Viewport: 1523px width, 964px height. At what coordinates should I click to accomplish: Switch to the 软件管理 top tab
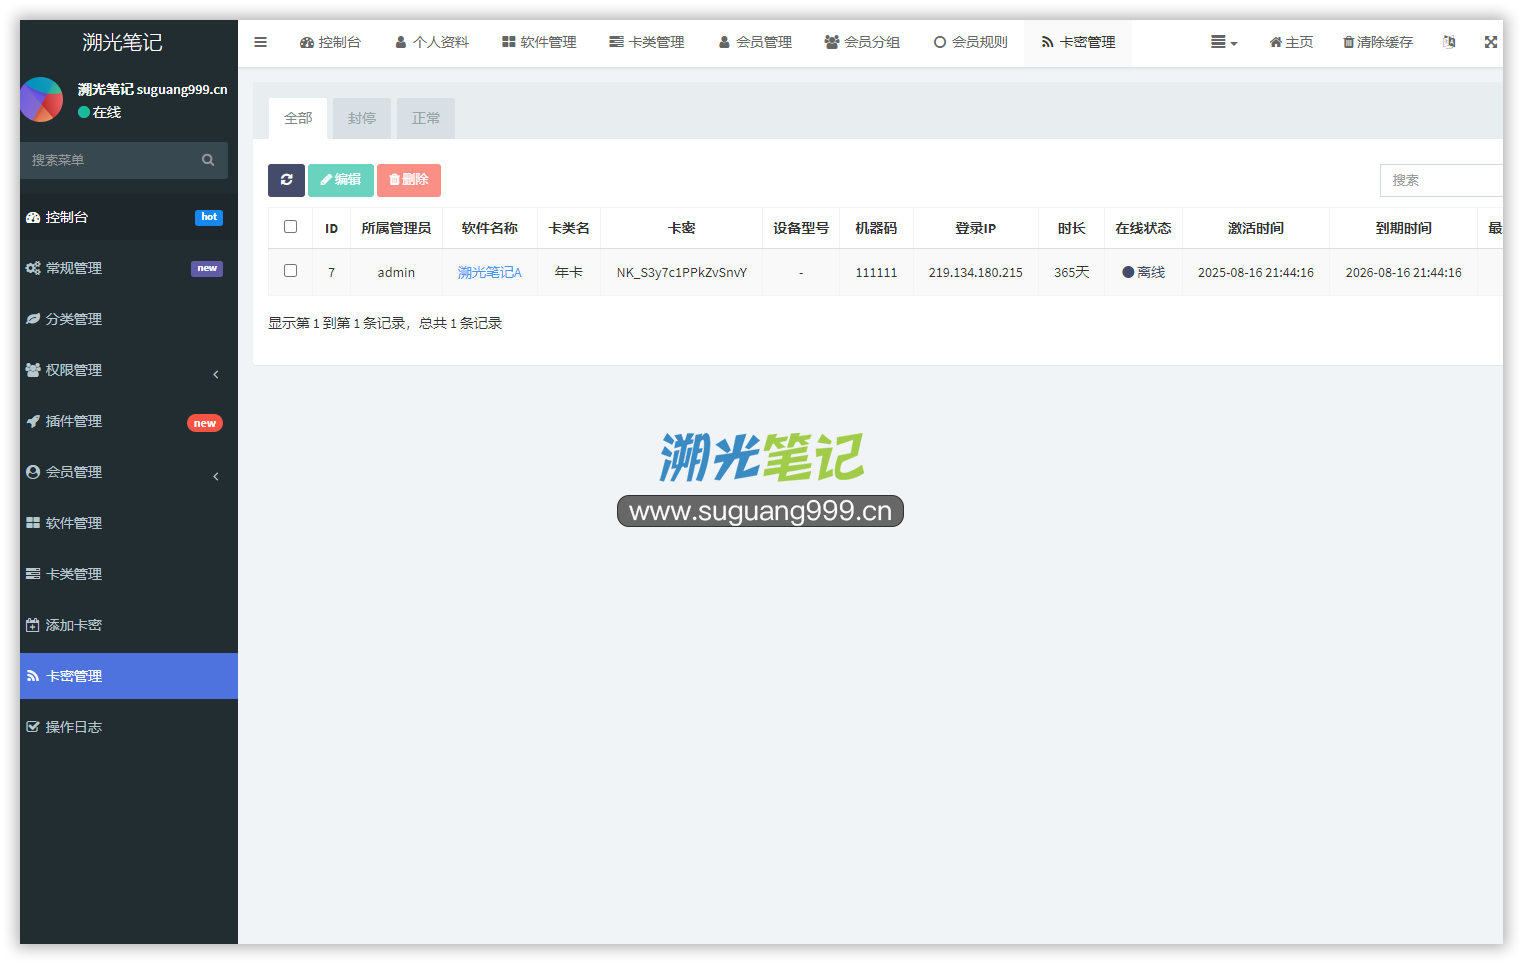tap(539, 42)
